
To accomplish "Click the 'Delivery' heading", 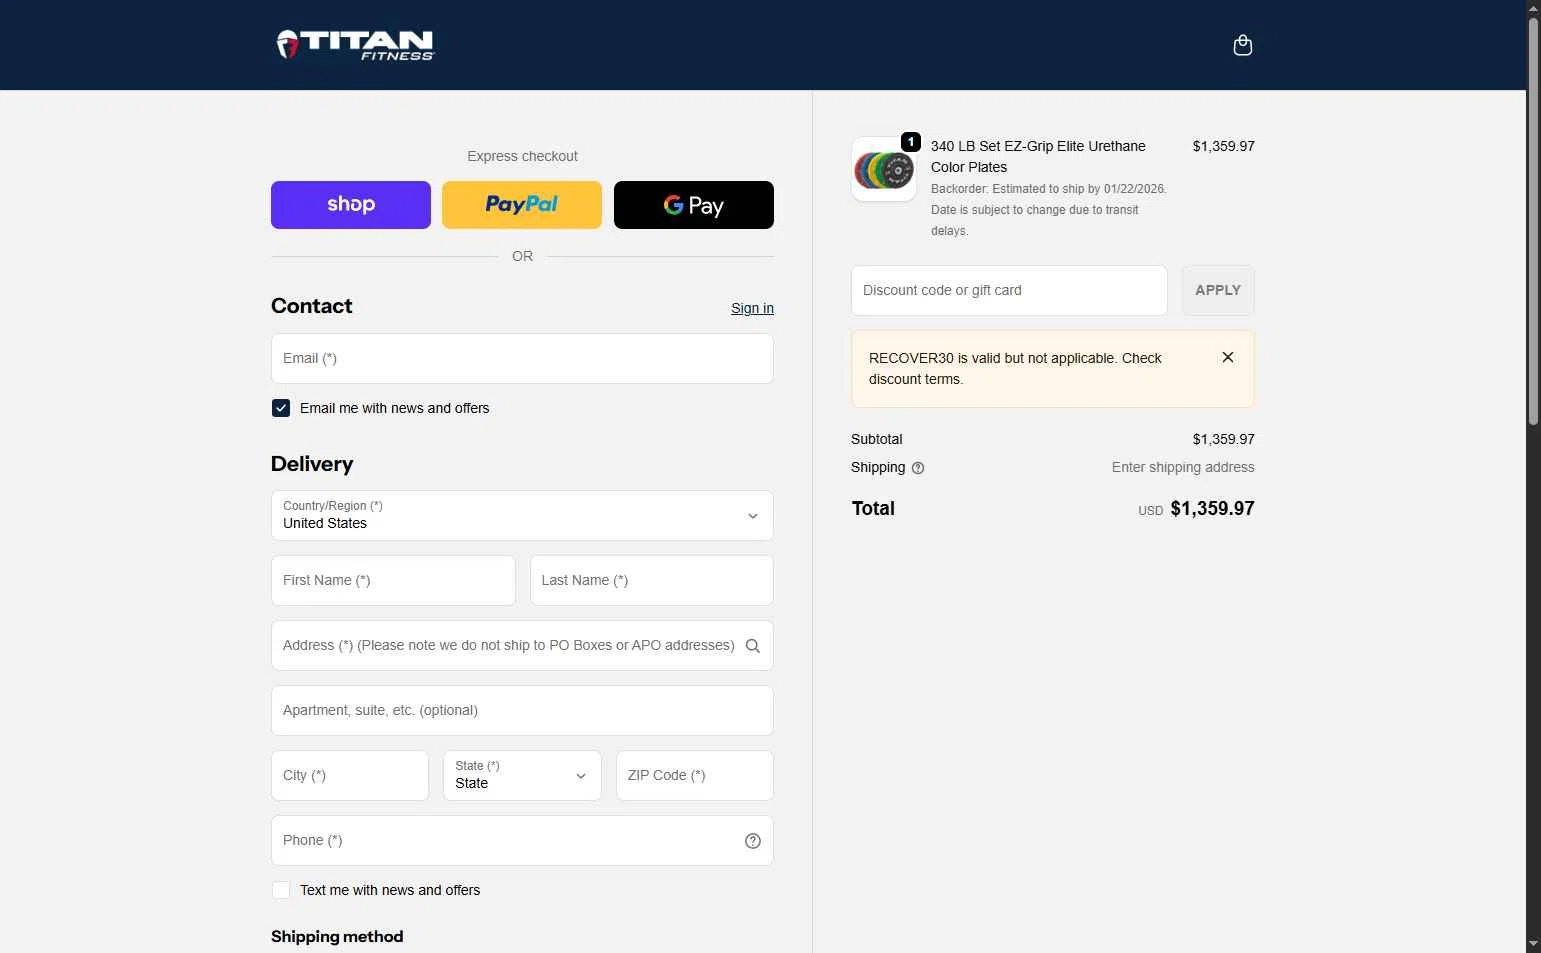I will 312,464.
